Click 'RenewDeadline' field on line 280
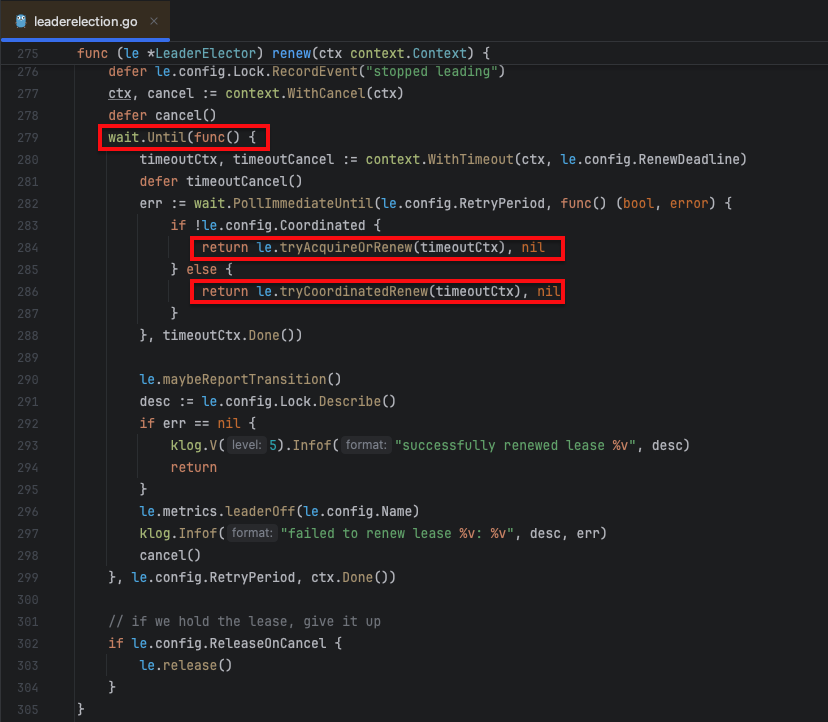Screen dimensions: 828x722 pos(689,160)
